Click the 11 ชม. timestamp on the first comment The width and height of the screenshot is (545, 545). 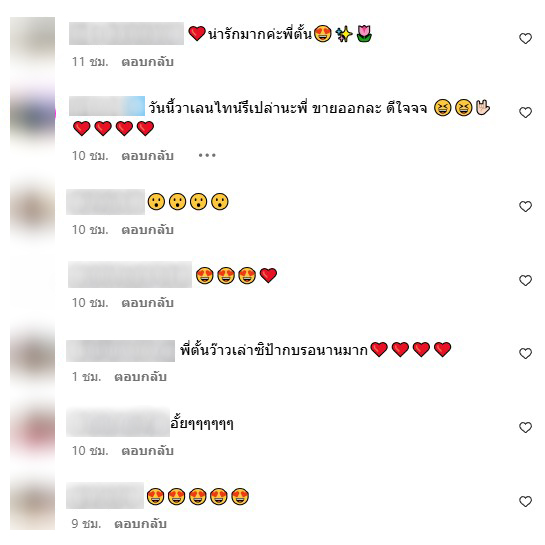(x=90, y=62)
